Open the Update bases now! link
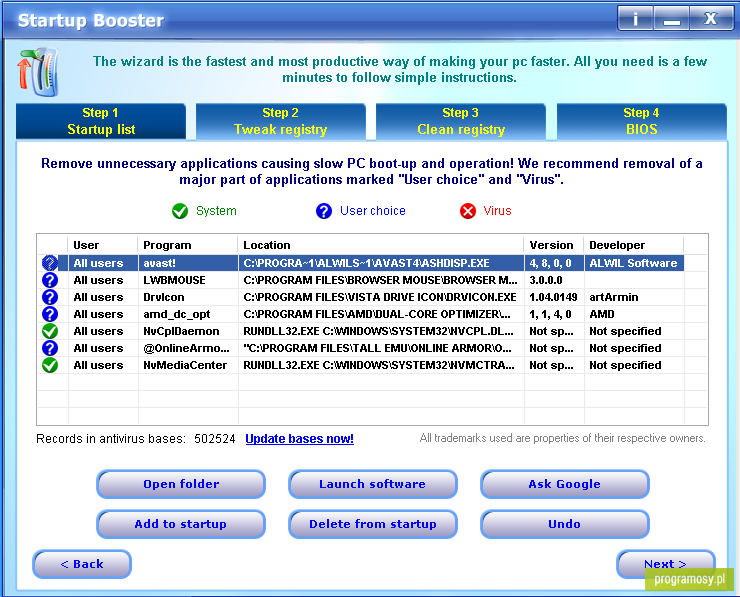The image size is (740, 597). click(x=300, y=439)
